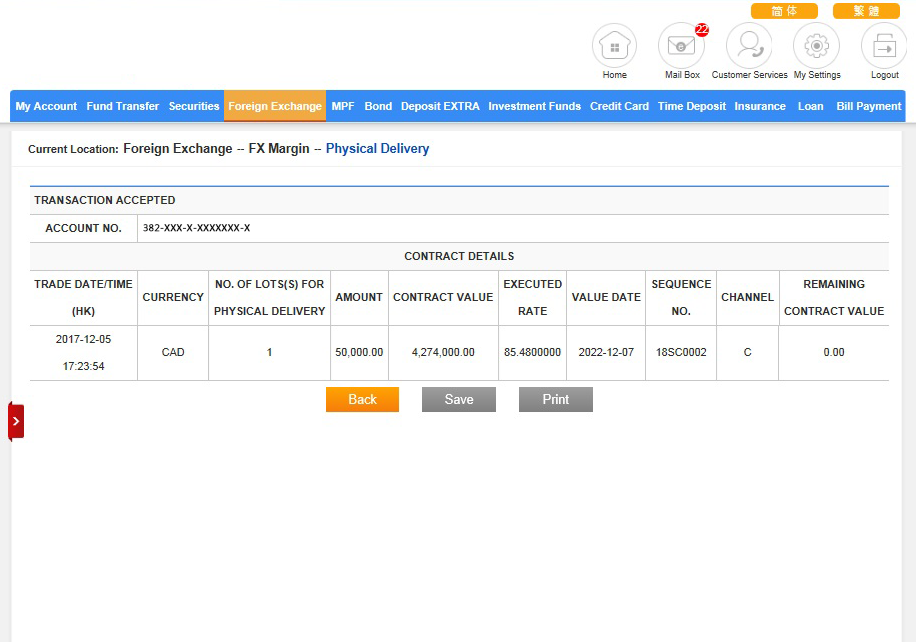This screenshot has height=642, width=916.
Task: Switch language to Simplified Chinese
Action: click(784, 11)
